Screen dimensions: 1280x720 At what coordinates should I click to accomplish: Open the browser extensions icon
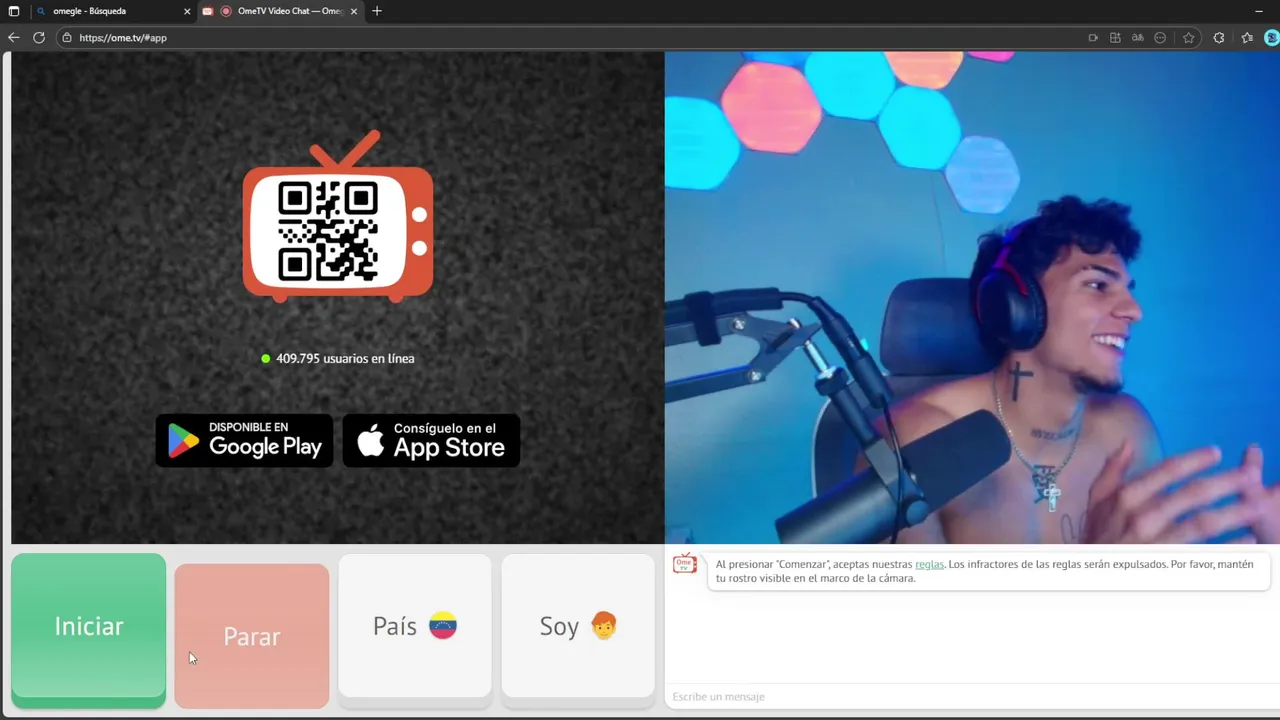(x=1219, y=38)
